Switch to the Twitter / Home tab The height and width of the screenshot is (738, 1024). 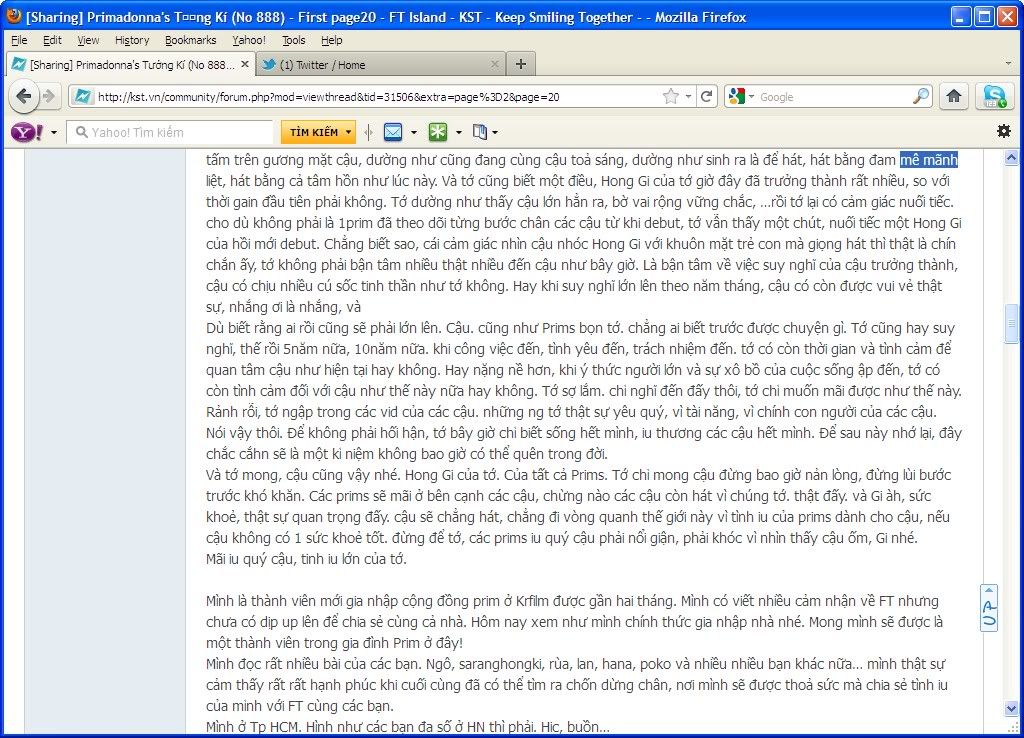(381, 65)
